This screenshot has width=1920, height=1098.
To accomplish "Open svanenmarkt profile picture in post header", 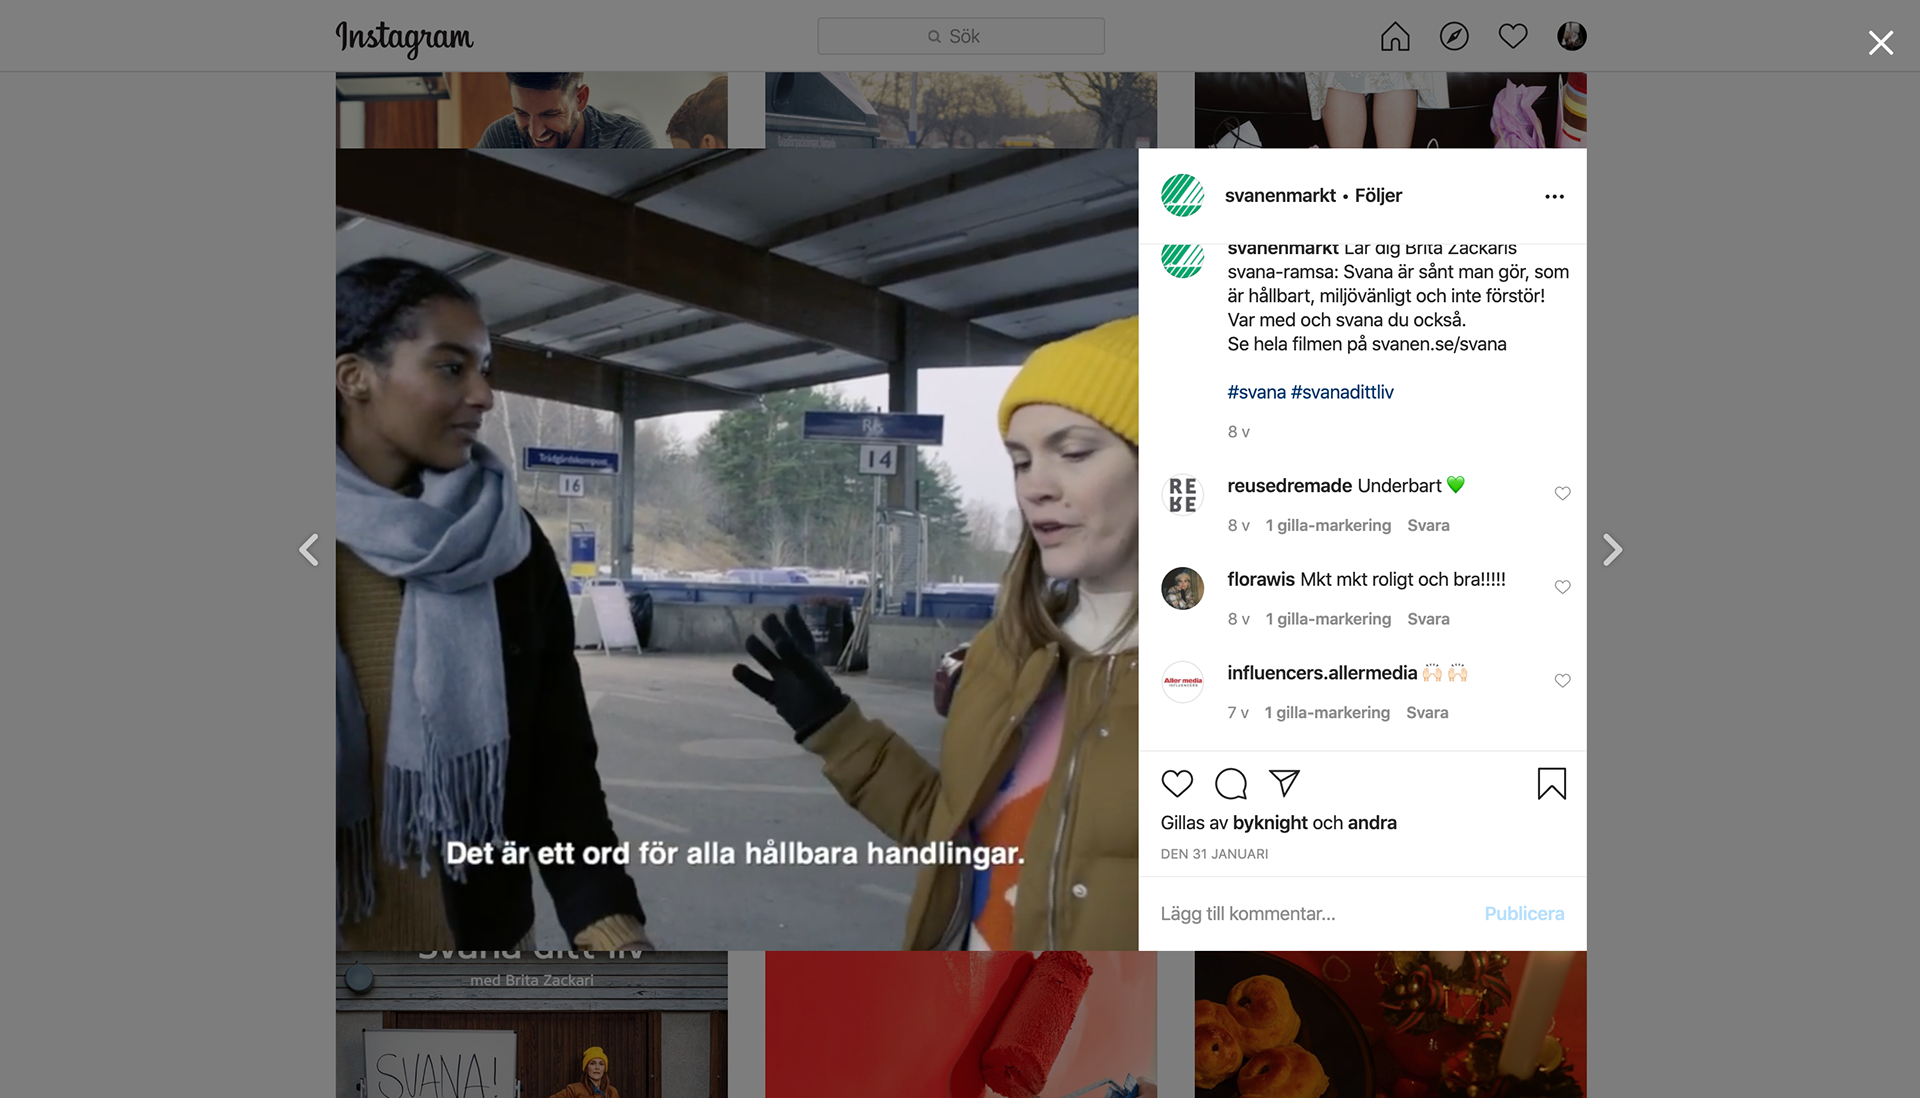I will 1182,195.
